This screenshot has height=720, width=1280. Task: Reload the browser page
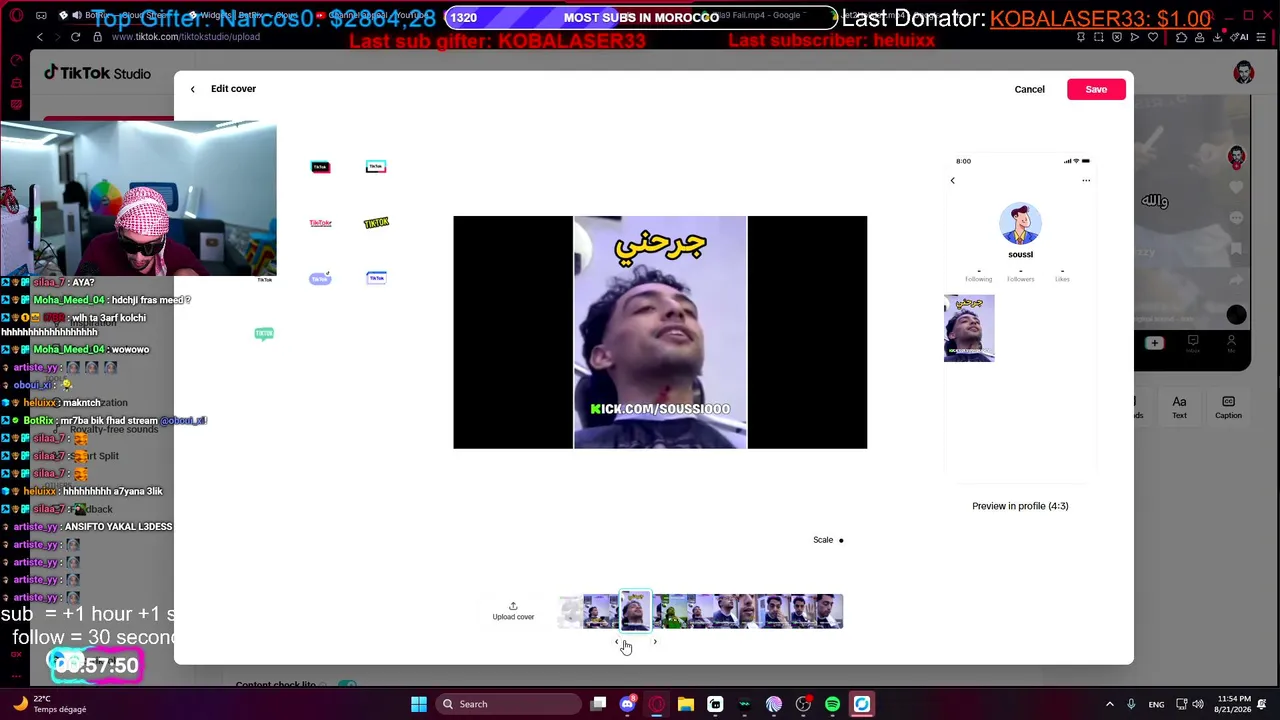(x=75, y=37)
